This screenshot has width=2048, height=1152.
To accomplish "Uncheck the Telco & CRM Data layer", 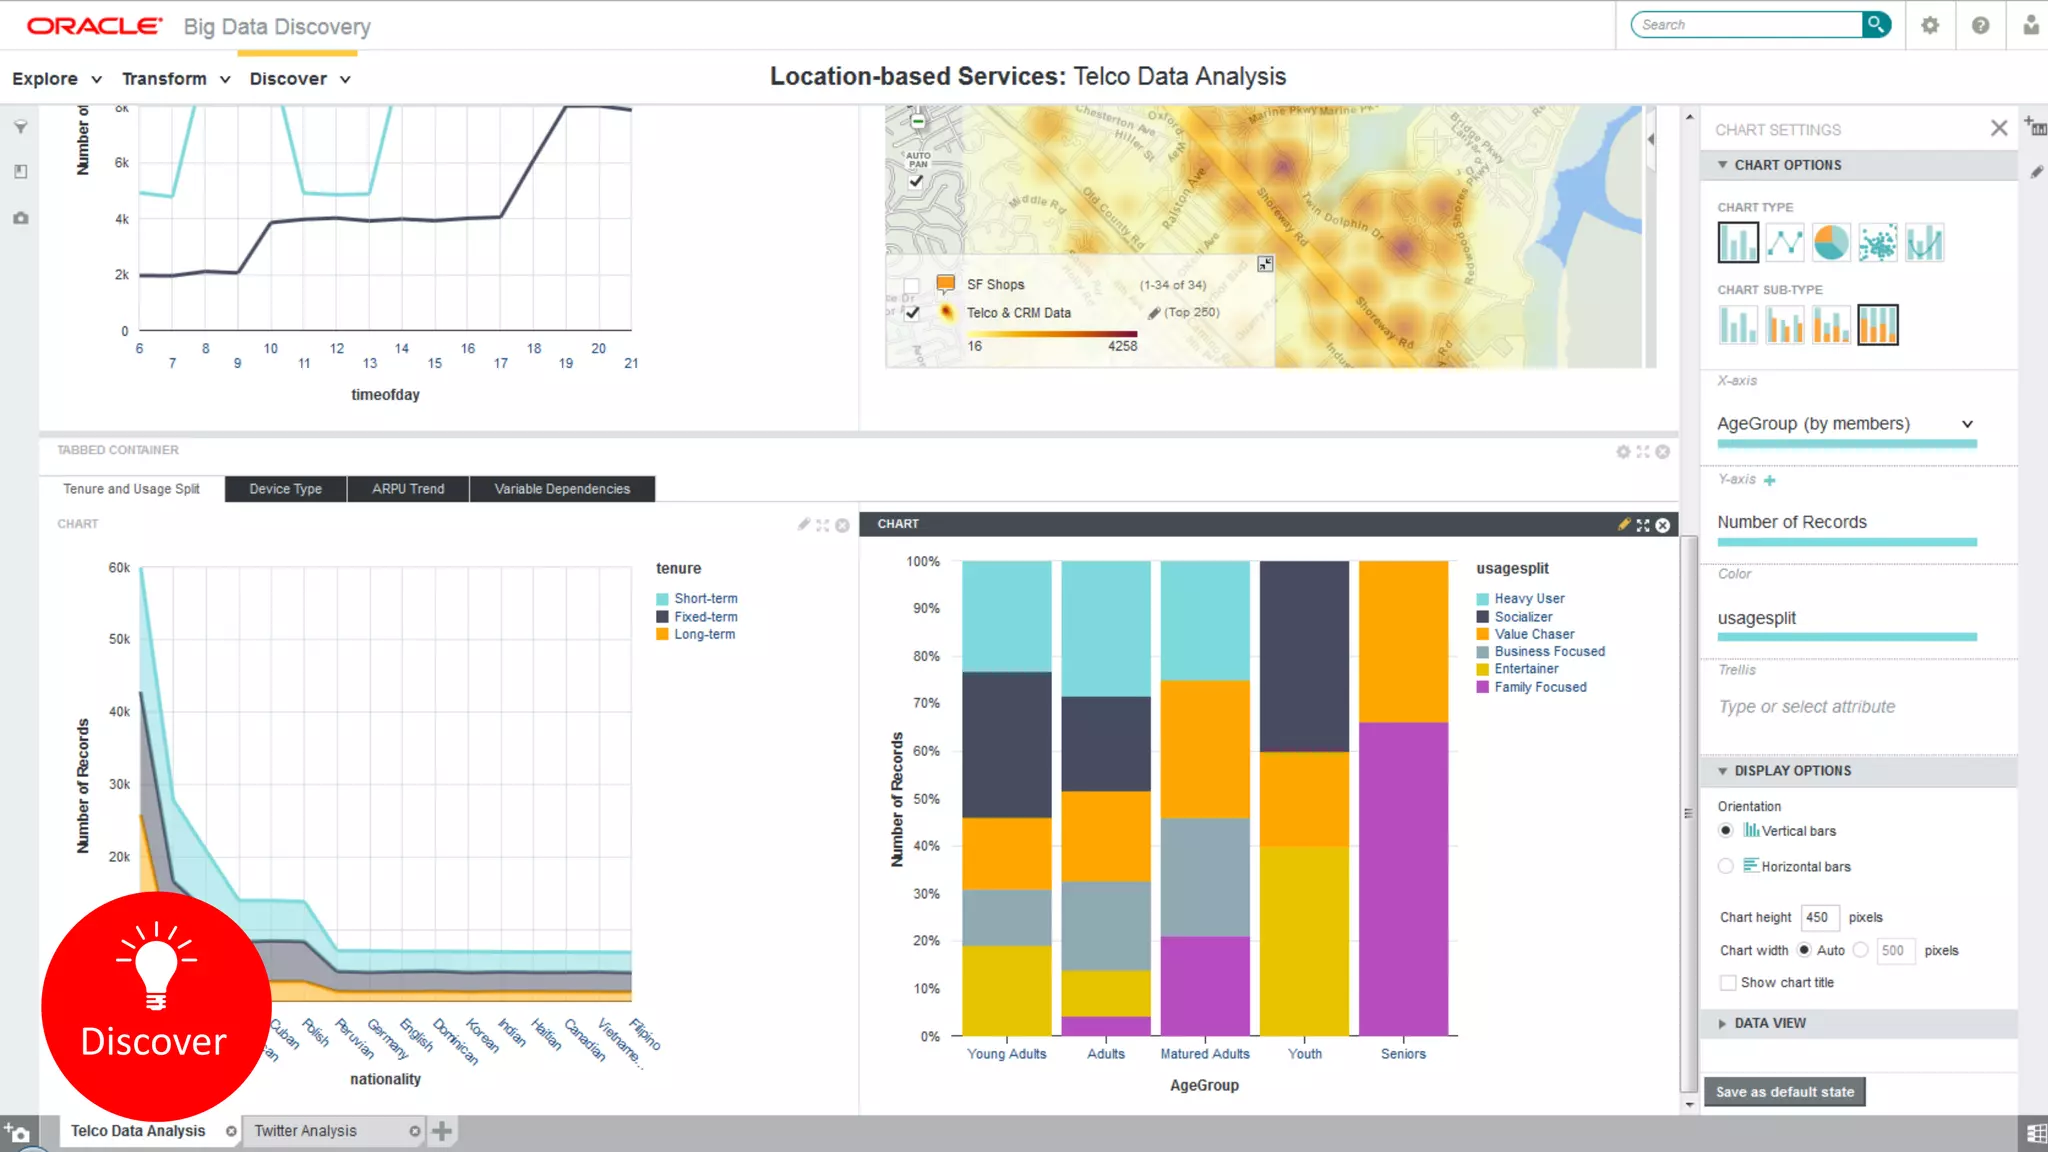I will tap(912, 313).
